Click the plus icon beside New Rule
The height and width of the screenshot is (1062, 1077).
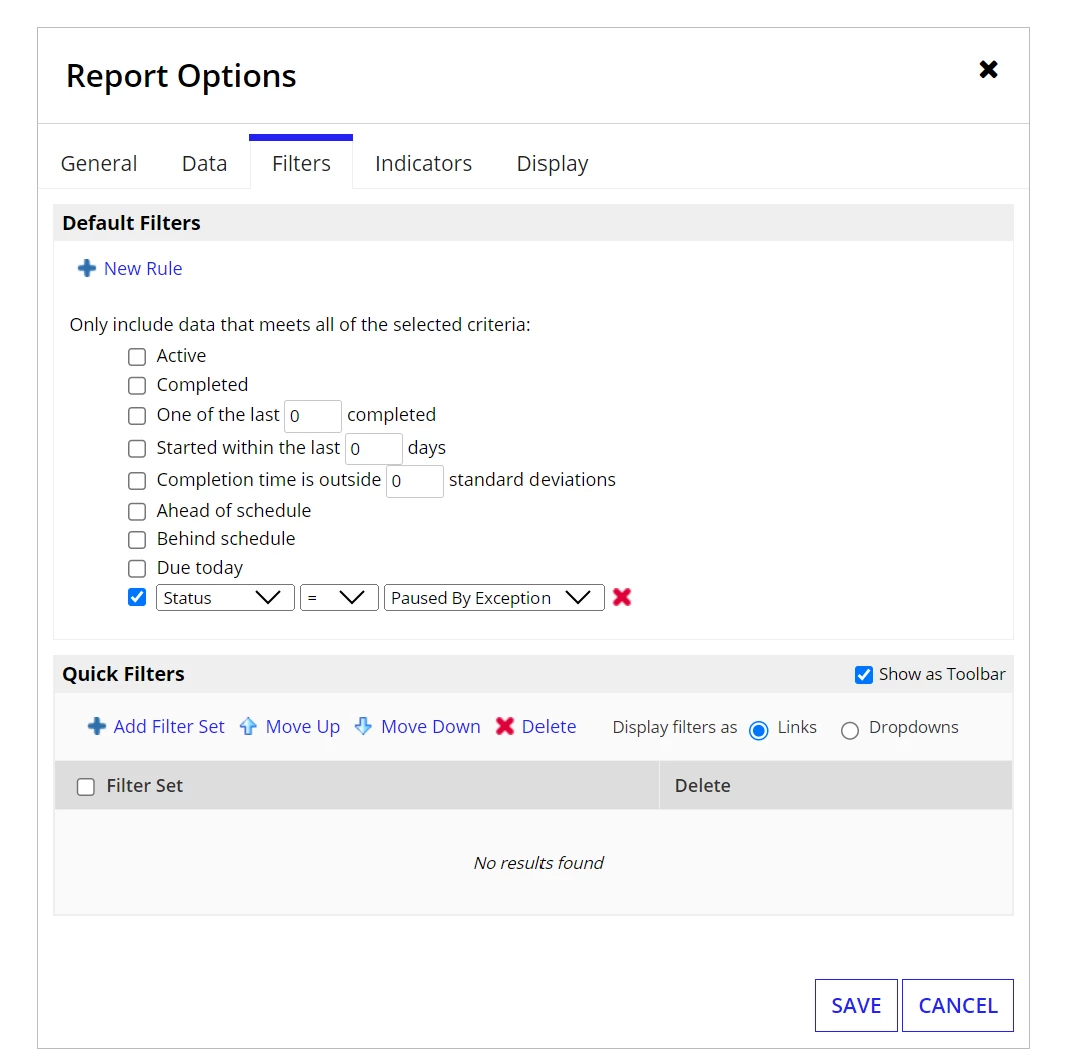pyautogui.click(x=87, y=268)
